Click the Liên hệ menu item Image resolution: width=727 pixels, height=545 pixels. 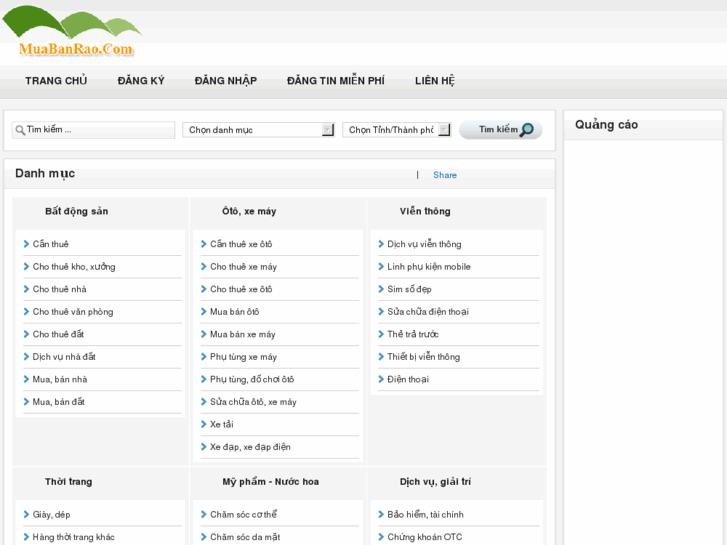pyautogui.click(x=434, y=81)
